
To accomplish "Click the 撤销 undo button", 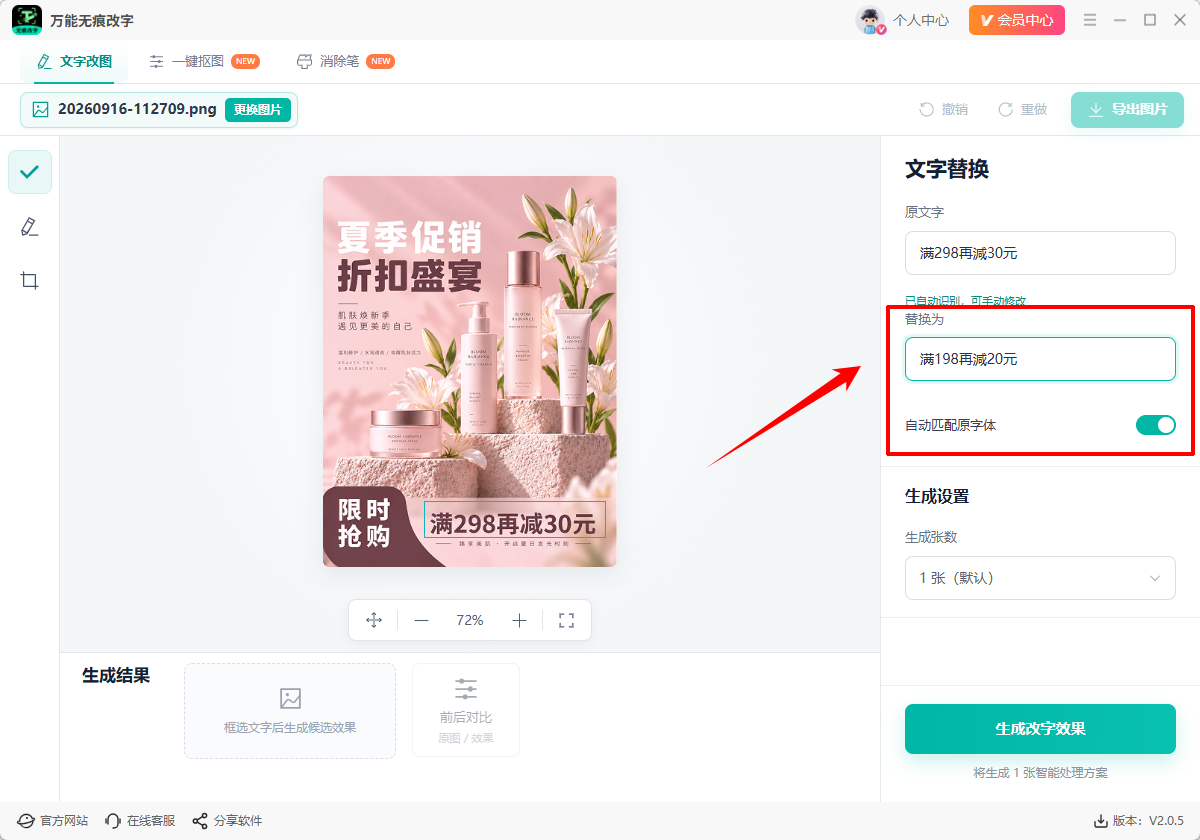I will click(942, 110).
